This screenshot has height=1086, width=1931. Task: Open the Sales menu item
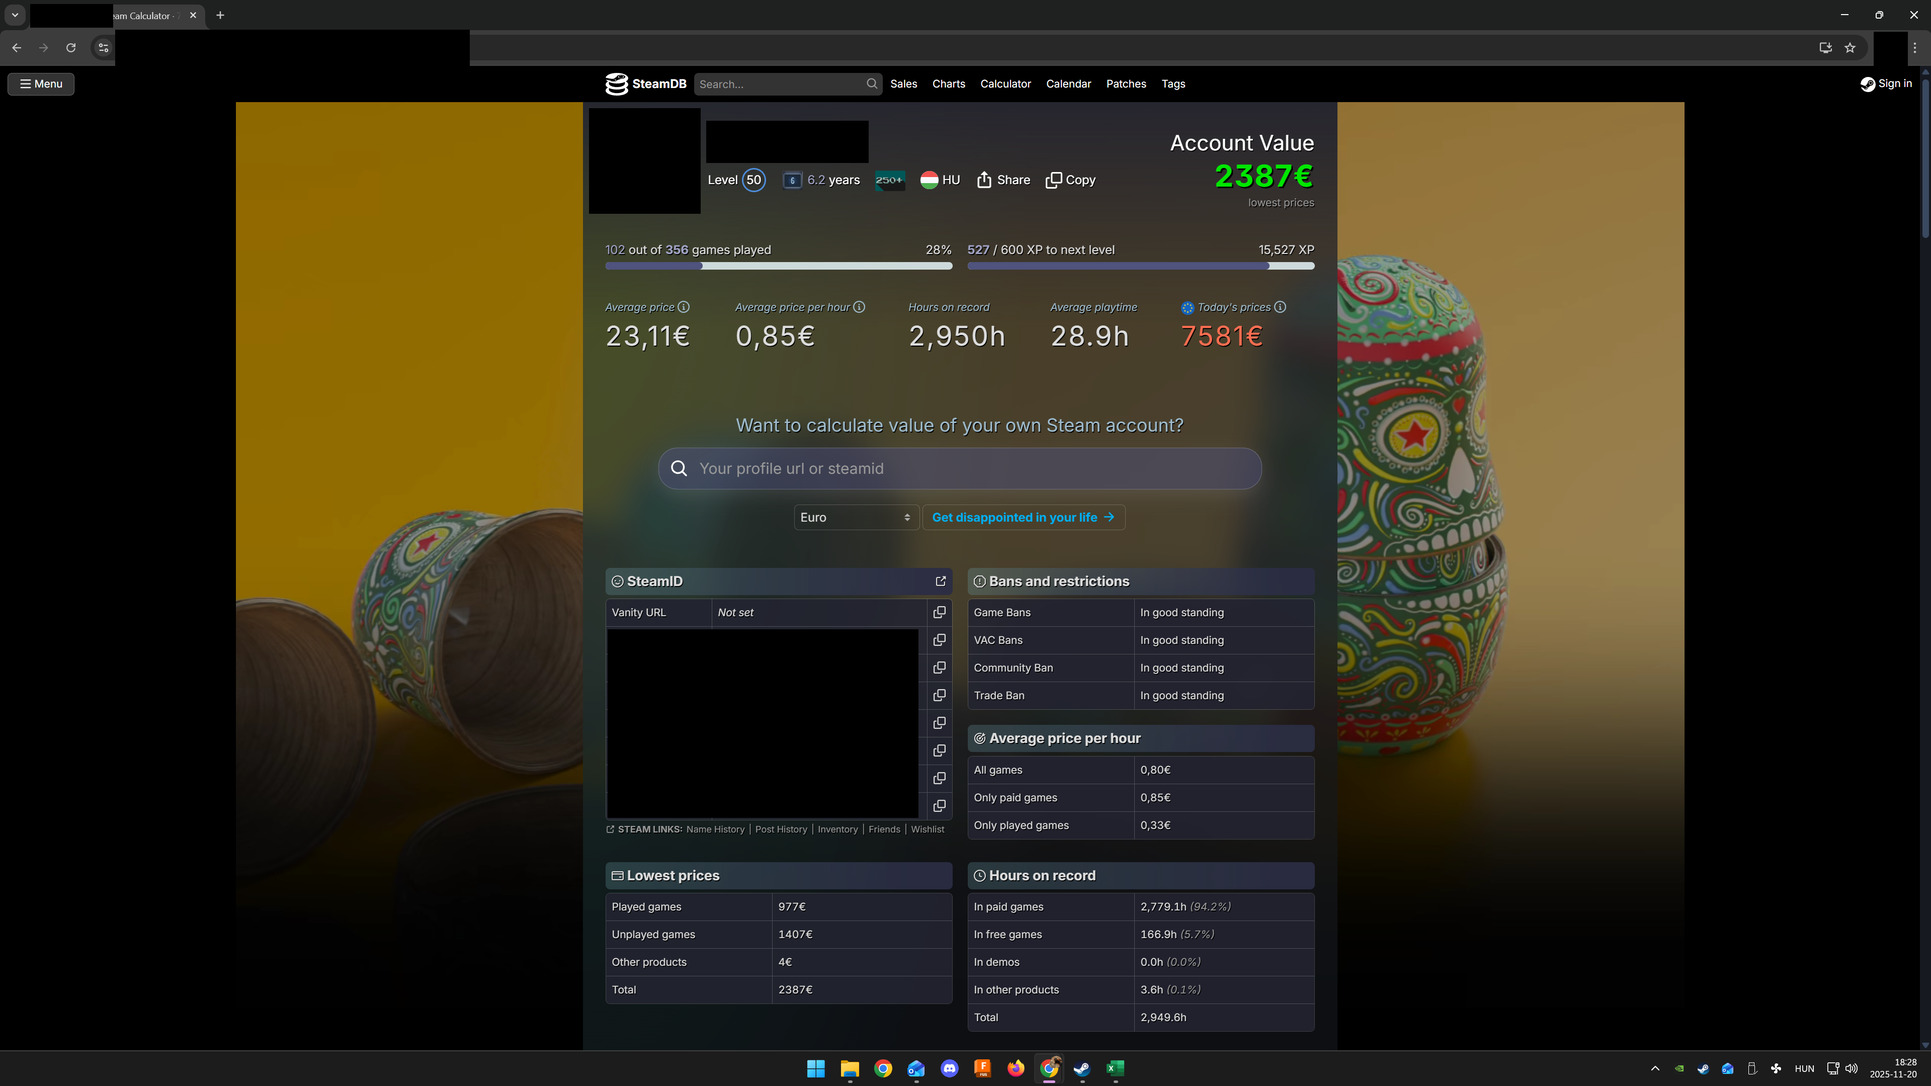pyautogui.click(x=903, y=84)
